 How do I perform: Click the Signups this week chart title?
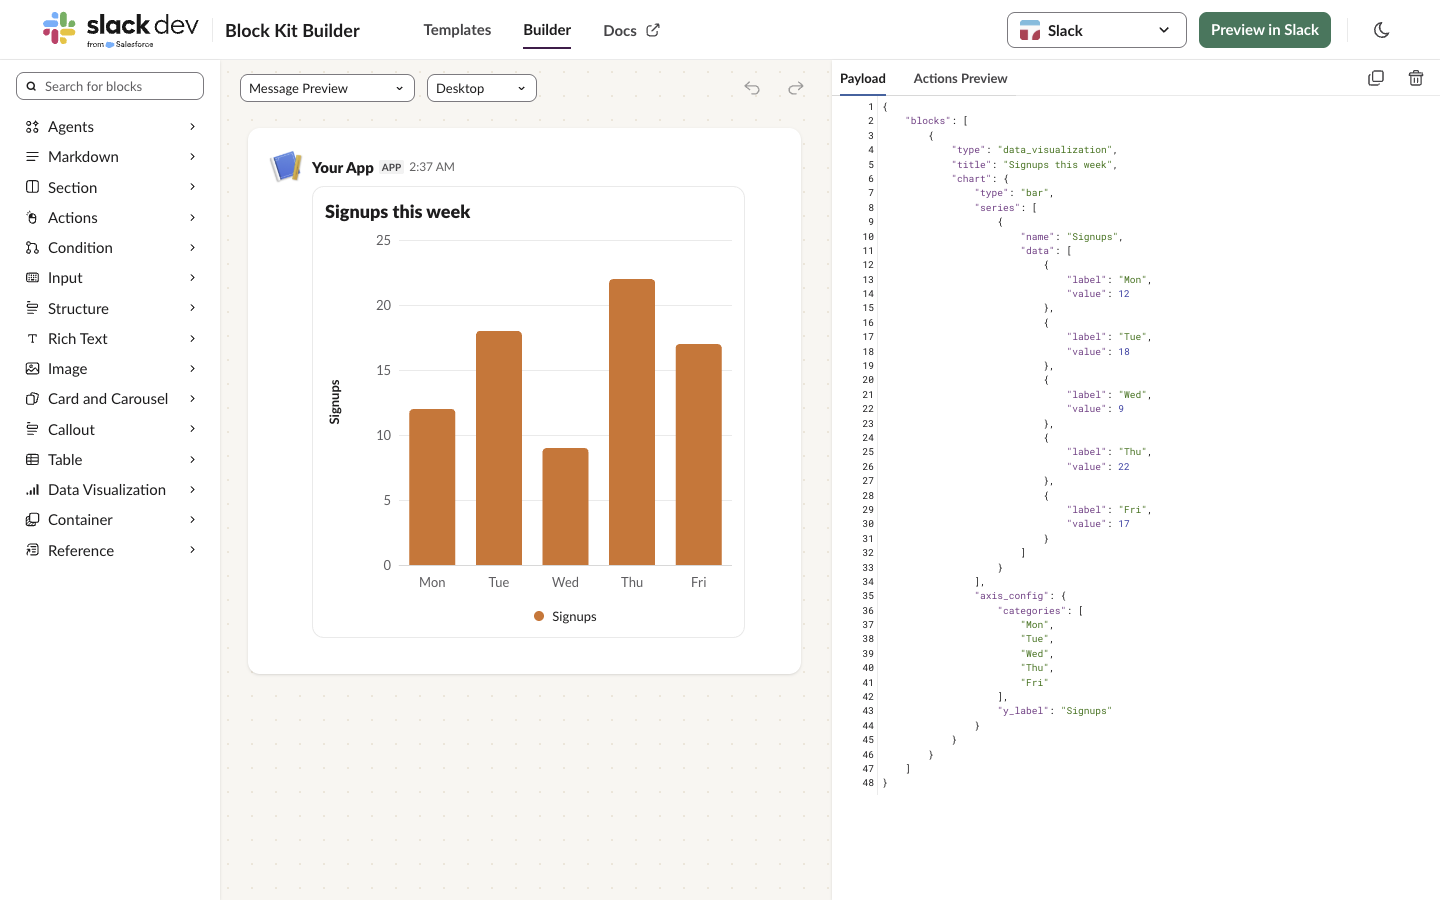coord(397,212)
